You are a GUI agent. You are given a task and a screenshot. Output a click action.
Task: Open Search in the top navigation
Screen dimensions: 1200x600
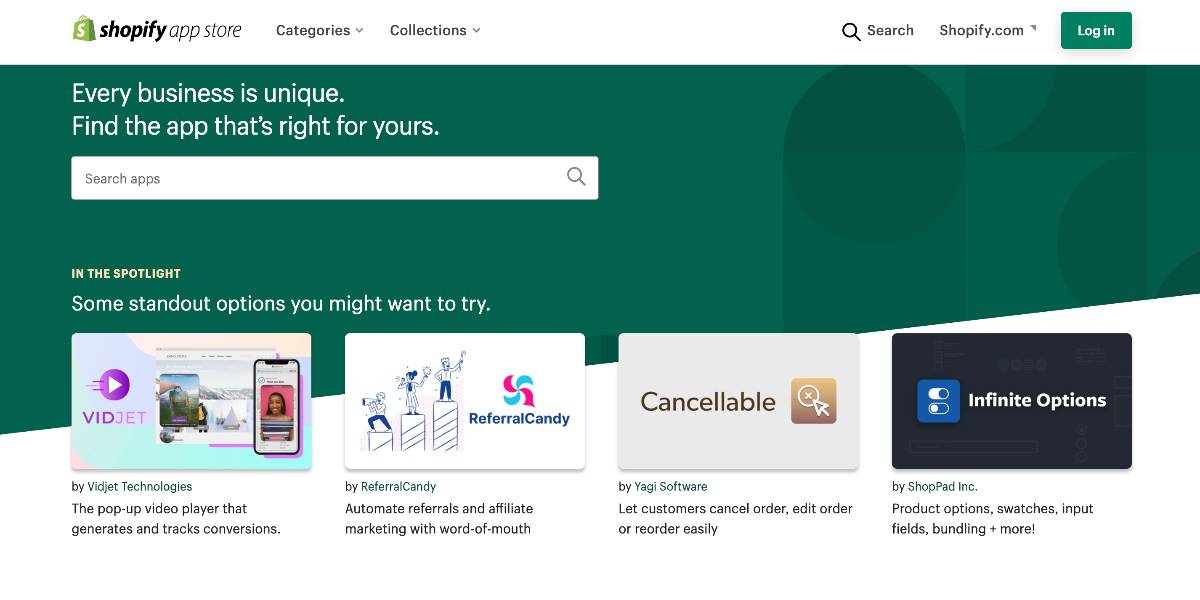(878, 31)
